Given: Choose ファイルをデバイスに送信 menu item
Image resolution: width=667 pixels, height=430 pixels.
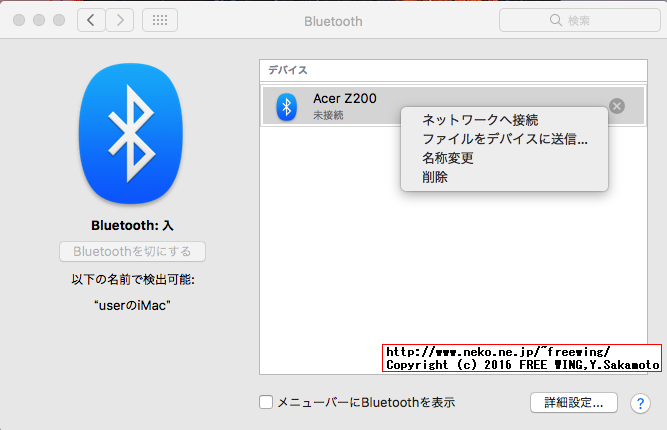Looking at the screenshot, I should pyautogui.click(x=504, y=139).
